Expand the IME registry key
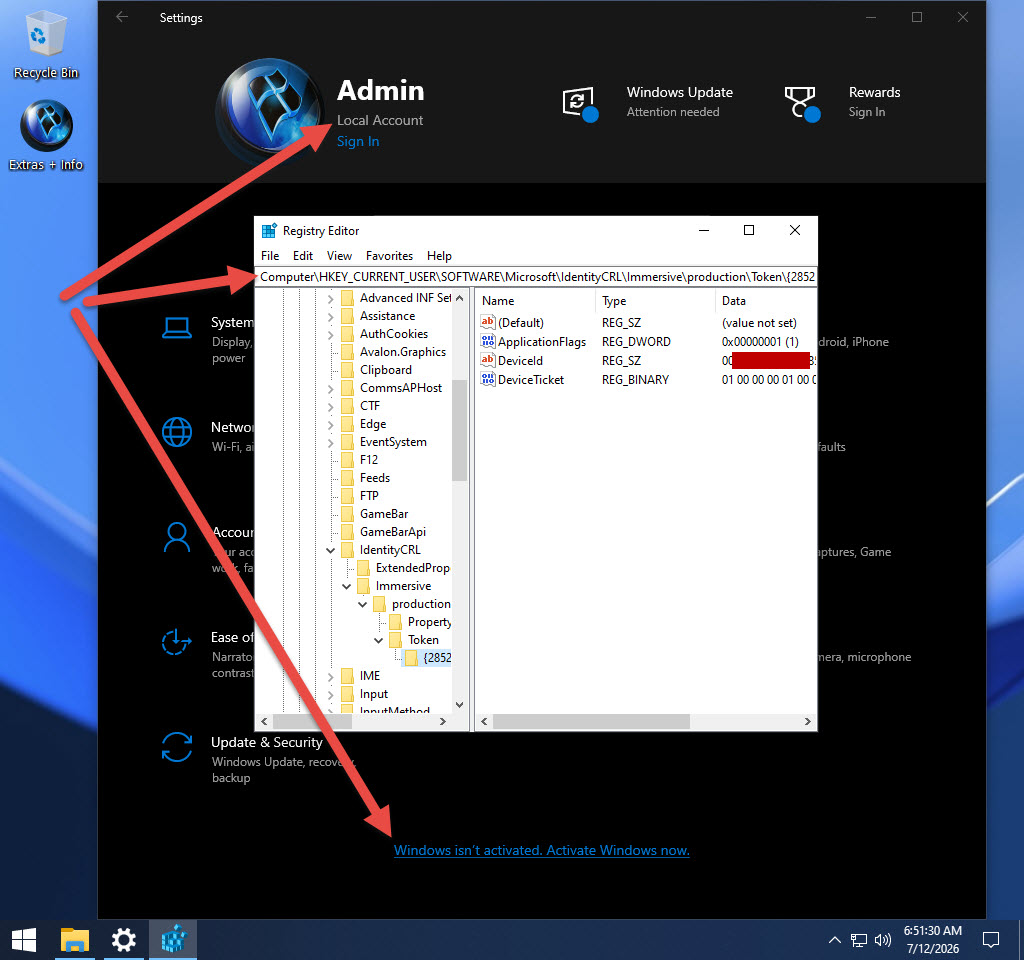The height and width of the screenshot is (960, 1024). tap(330, 677)
